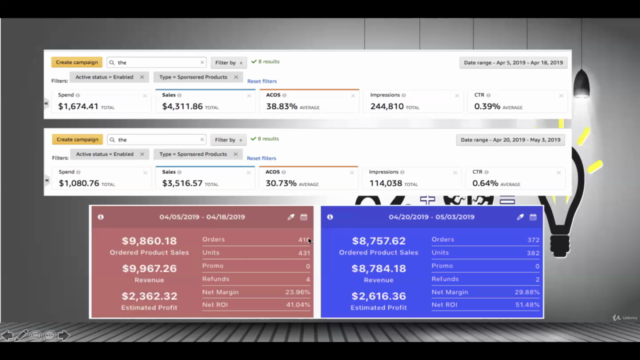Viewport: 640px width, 360px height.
Task: Open Date range Apr 5, 2019 - Apr 18, 2019
Action: [x=513, y=63]
